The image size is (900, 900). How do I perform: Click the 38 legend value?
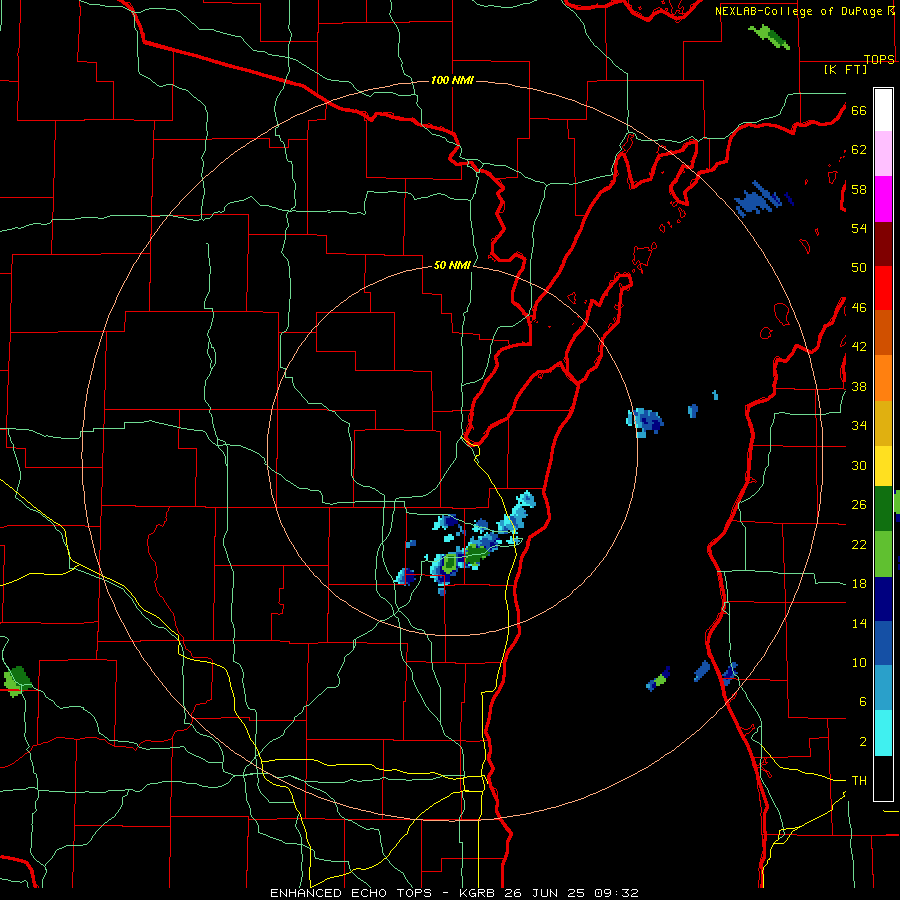point(859,386)
